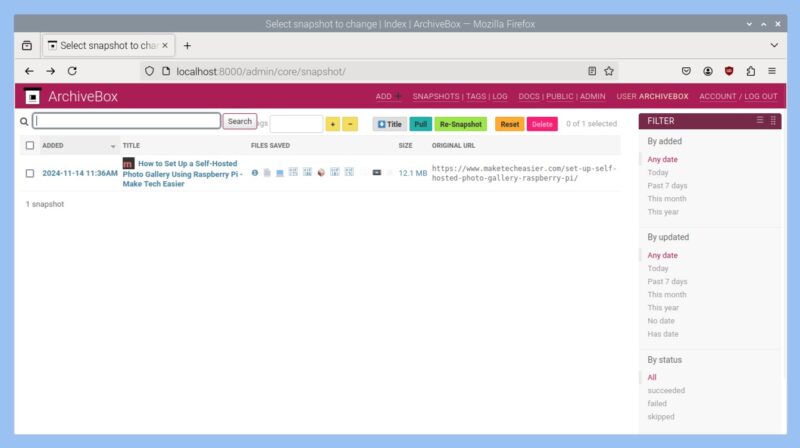The width and height of the screenshot is (800, 448).
Task: Filter By added: Past 7 days
Action: [x=667, y=186]
